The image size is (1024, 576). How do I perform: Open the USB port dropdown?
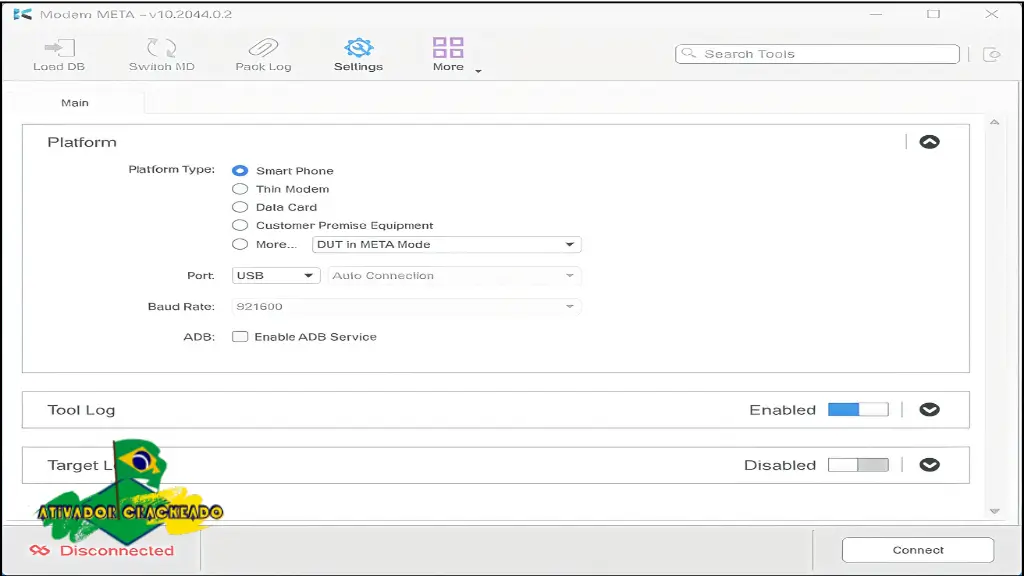click(x=276, y=276)
